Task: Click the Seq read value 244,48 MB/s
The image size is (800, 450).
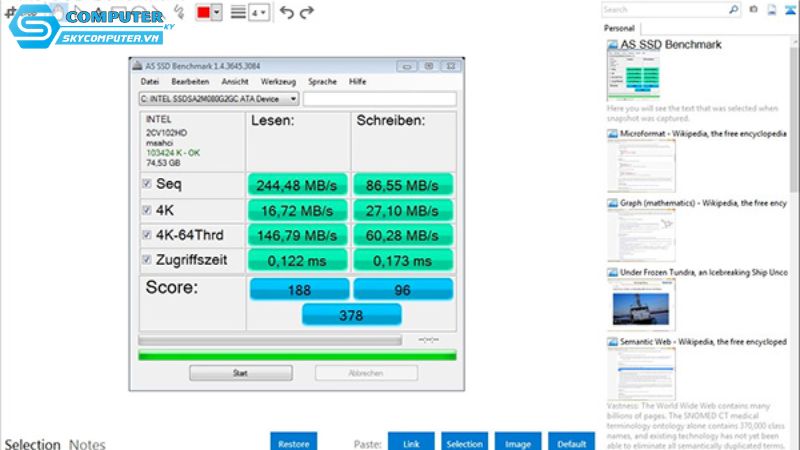Action: coord(297,185)
